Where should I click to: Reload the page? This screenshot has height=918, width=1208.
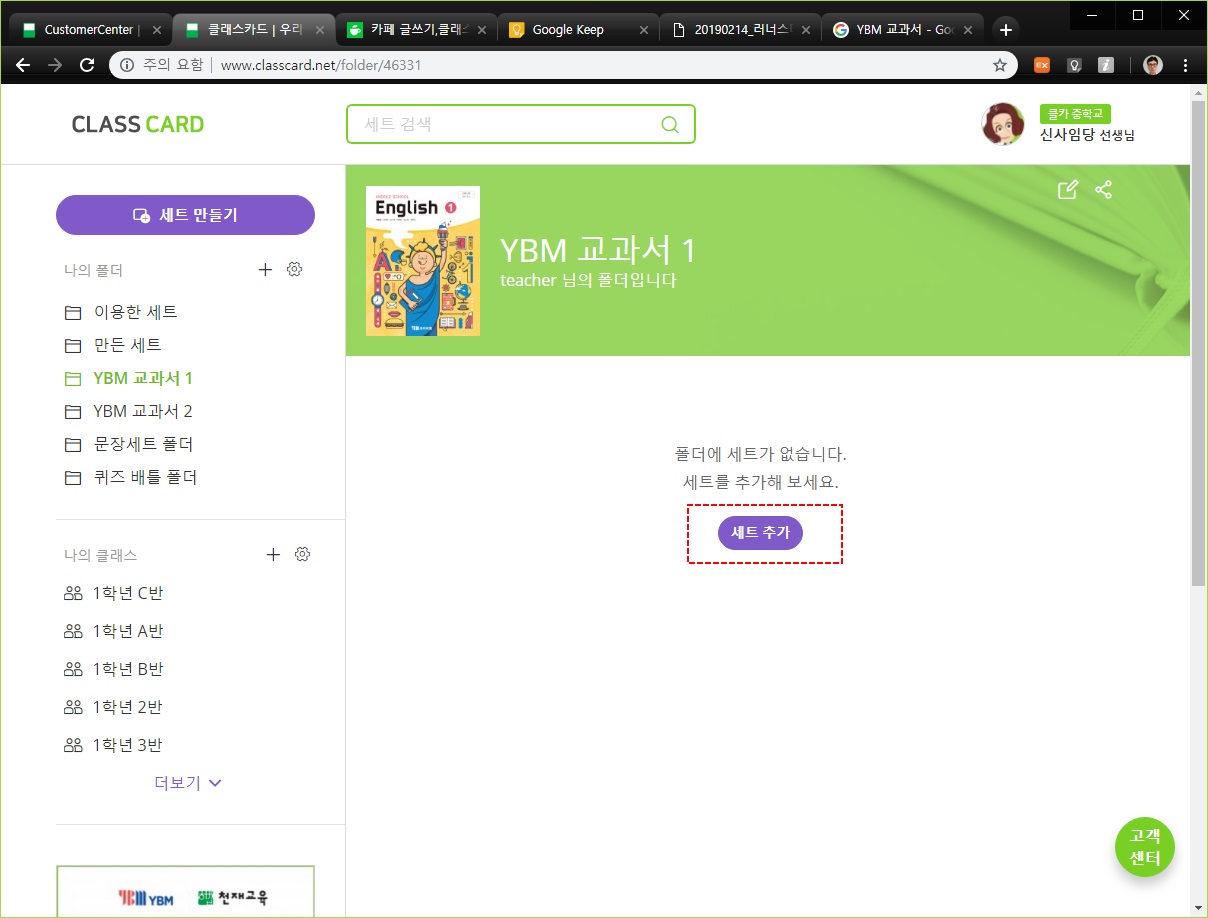pyautogui.click(x=87, y=65)
